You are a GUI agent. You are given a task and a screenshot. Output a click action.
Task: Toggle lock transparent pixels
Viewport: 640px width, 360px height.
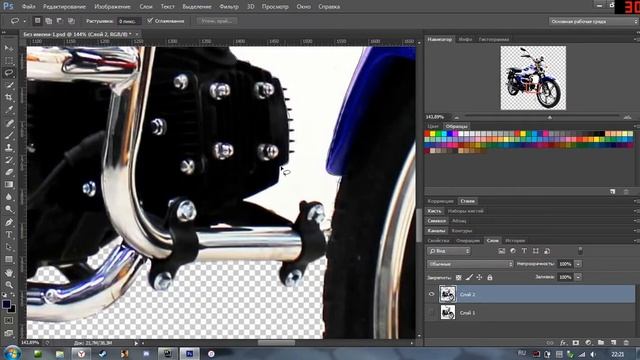458,278
